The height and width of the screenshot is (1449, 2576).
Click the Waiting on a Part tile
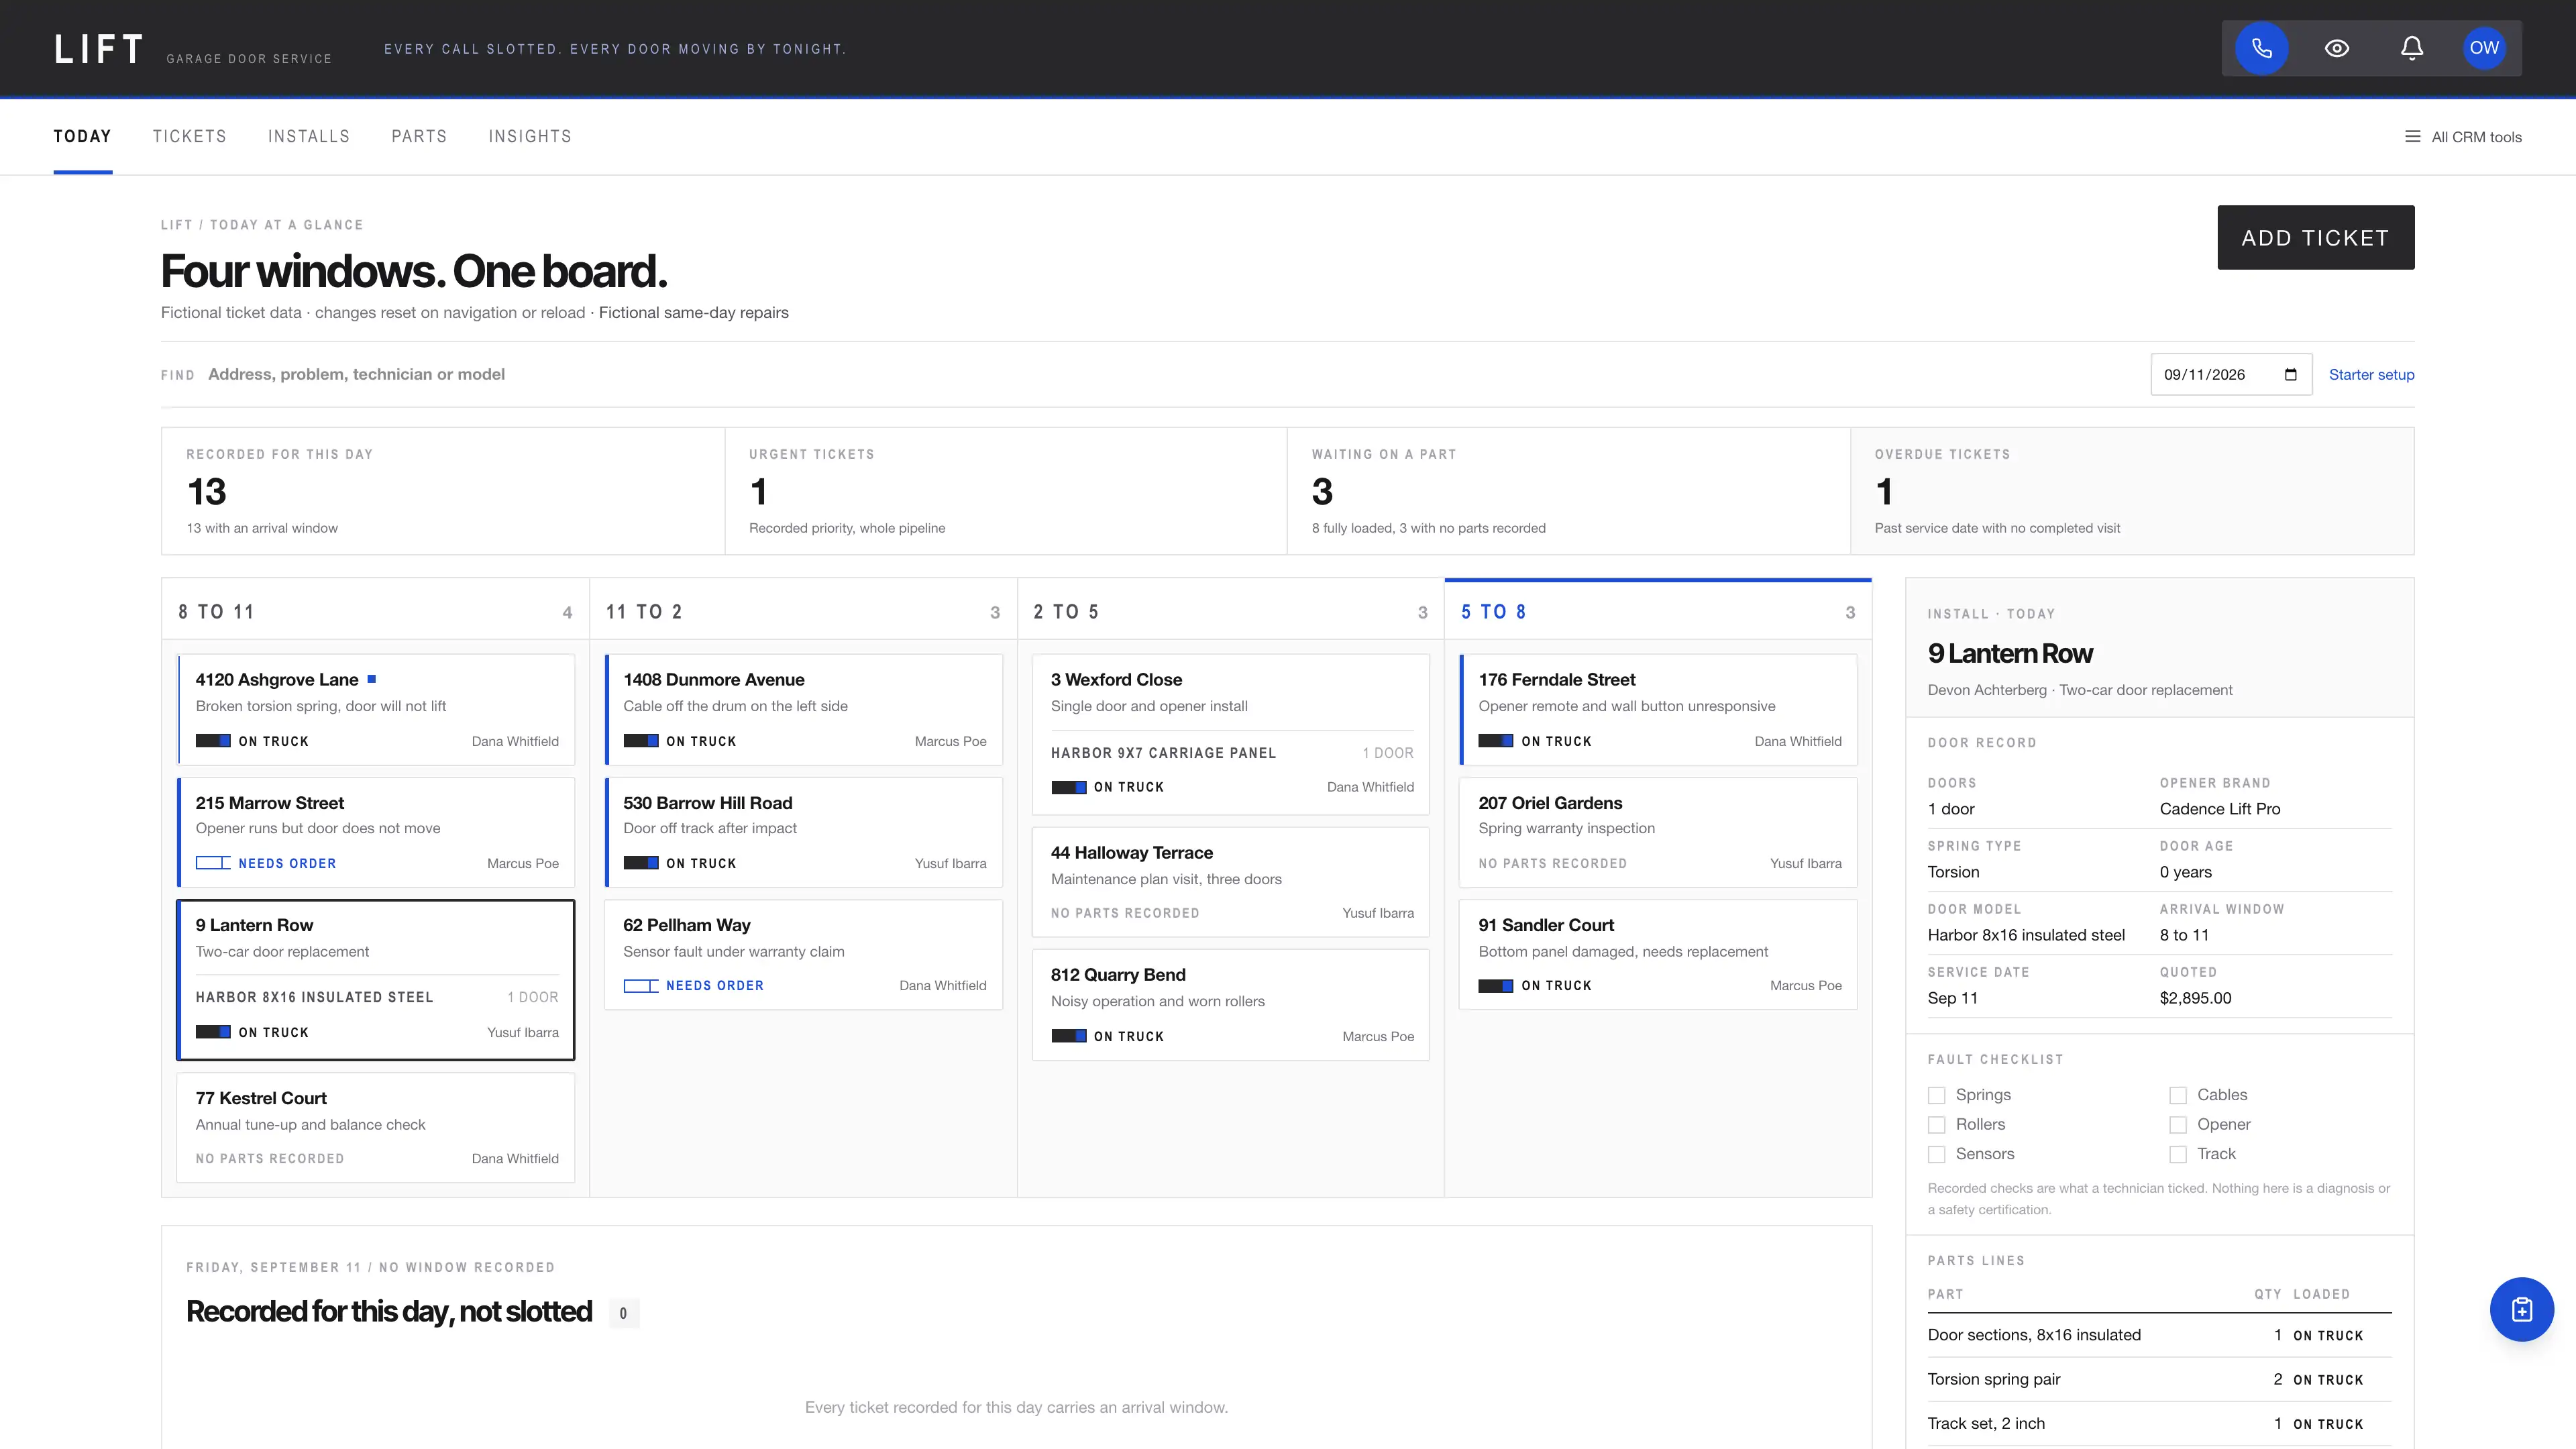(x=1568, y=491)
